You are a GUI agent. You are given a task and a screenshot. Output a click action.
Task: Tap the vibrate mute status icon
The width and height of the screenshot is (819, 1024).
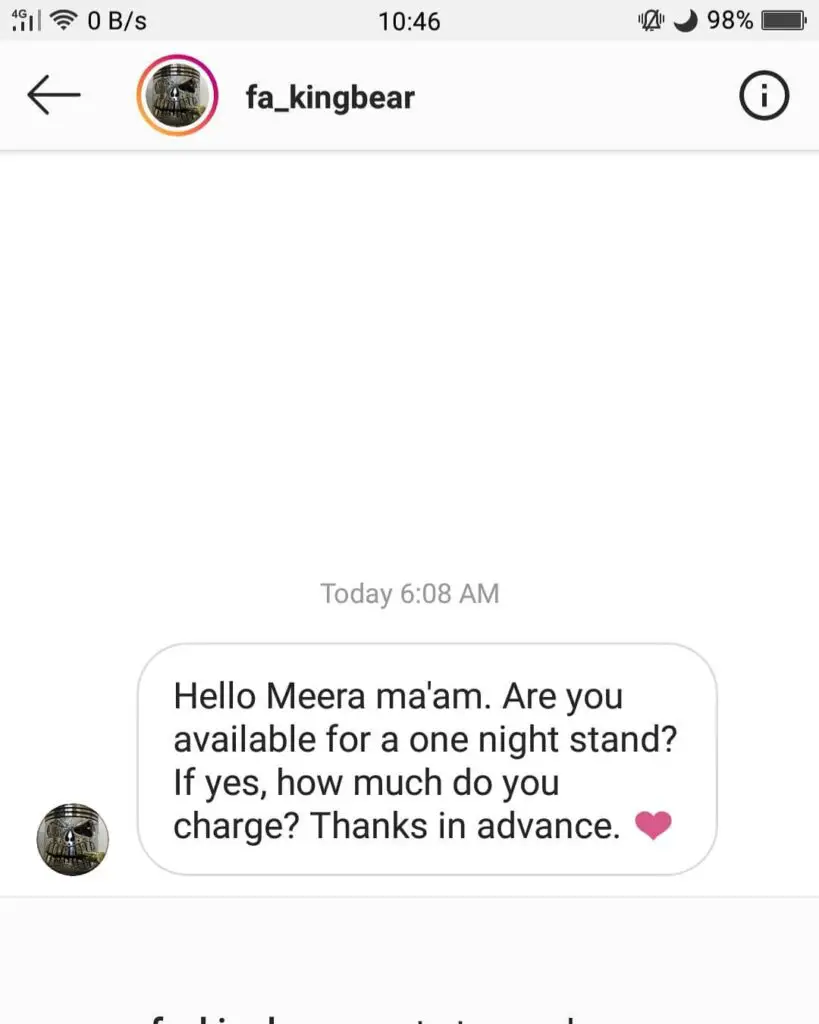(650, 21)
